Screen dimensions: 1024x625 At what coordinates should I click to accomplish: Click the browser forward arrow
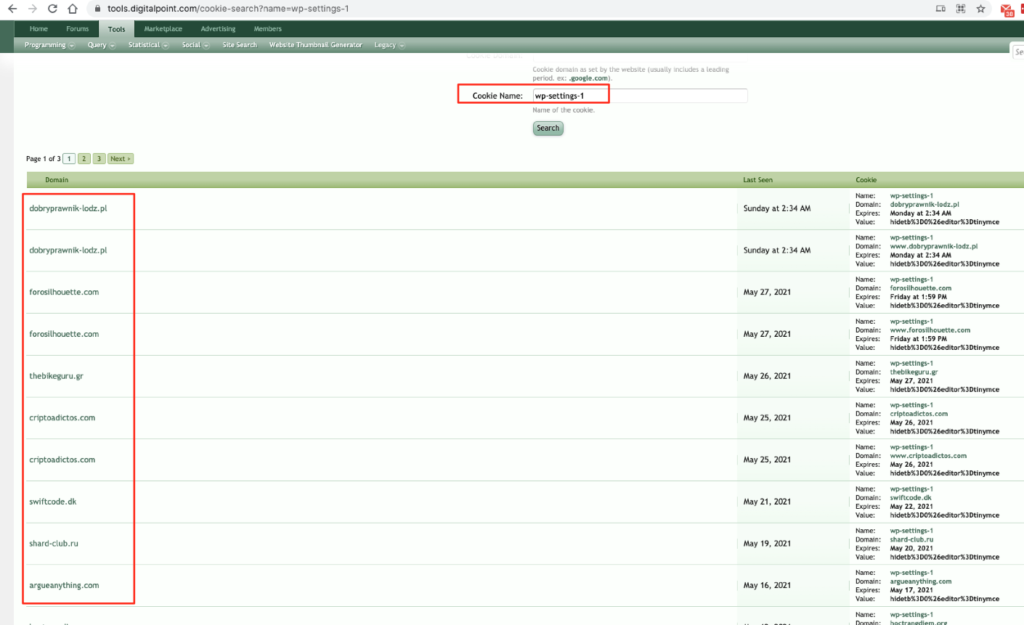pos(33,9)
